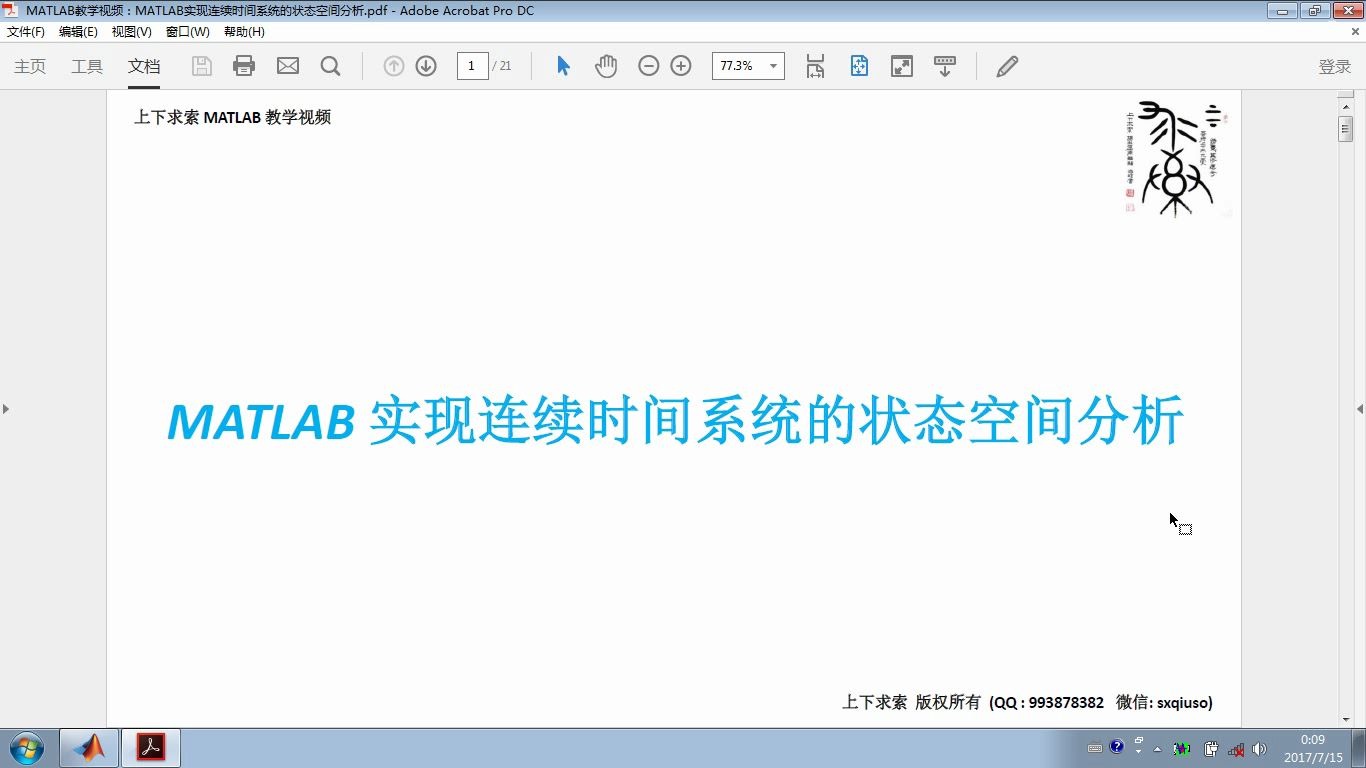Edit the page number input field

point(471,65)
